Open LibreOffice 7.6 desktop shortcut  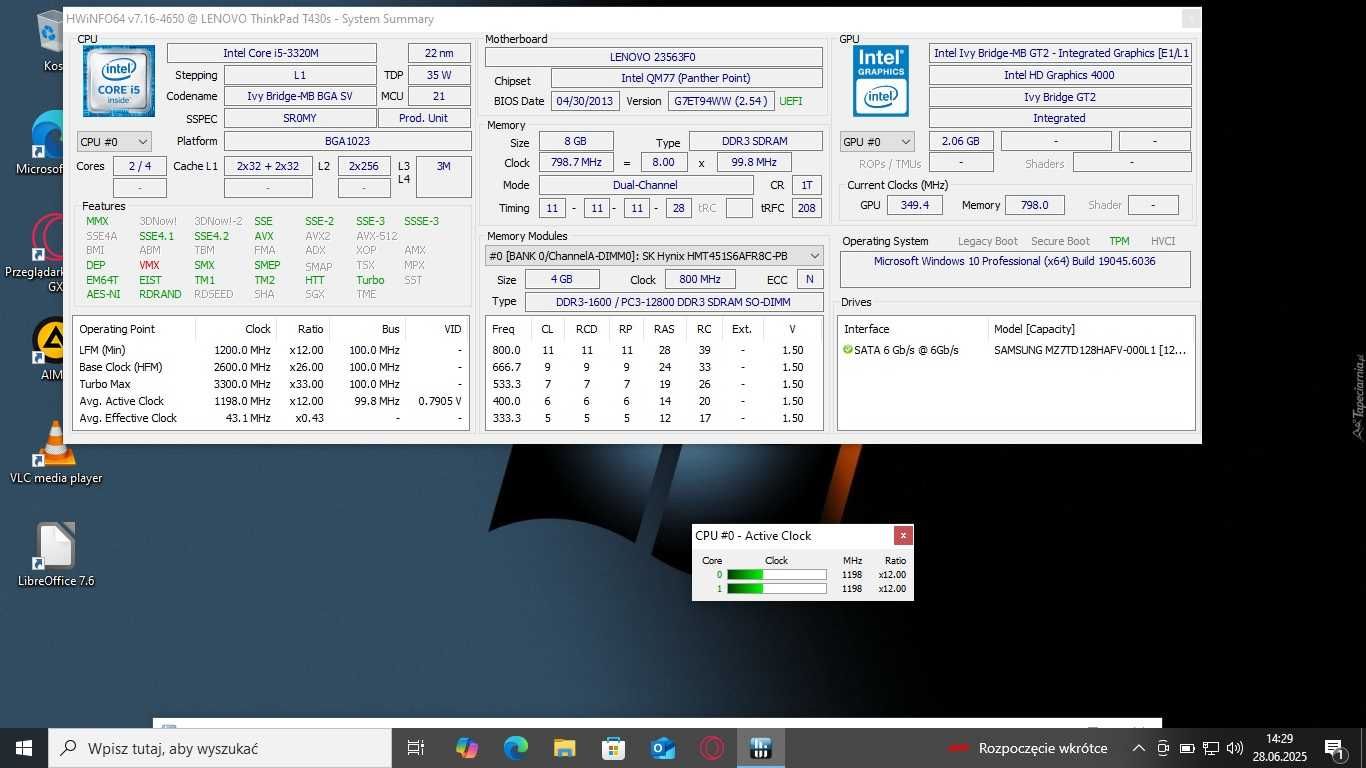(x=56, y=554)
